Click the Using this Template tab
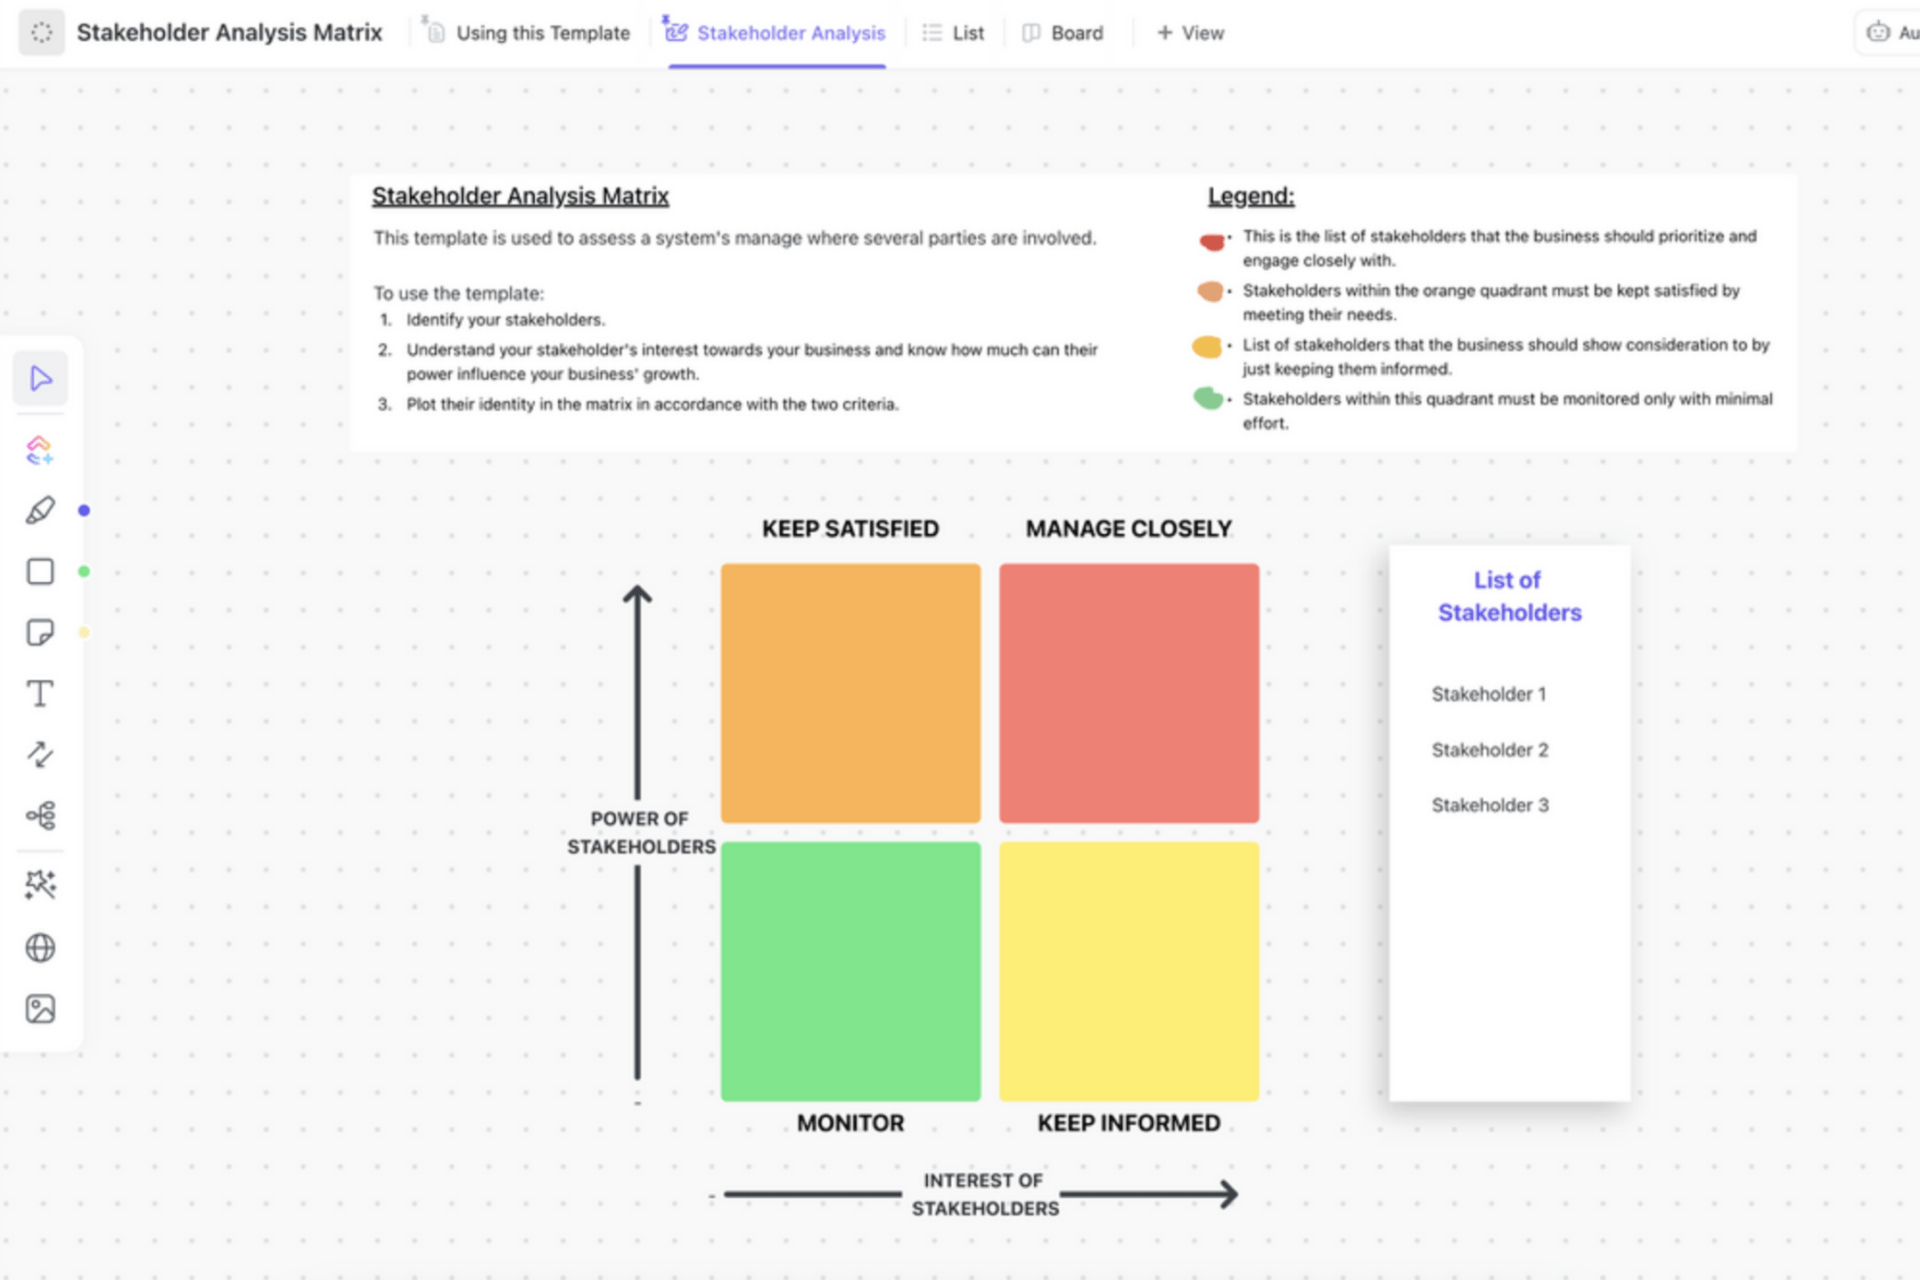The height and width of the screenshot is (1280, 1920). point(536,31)
